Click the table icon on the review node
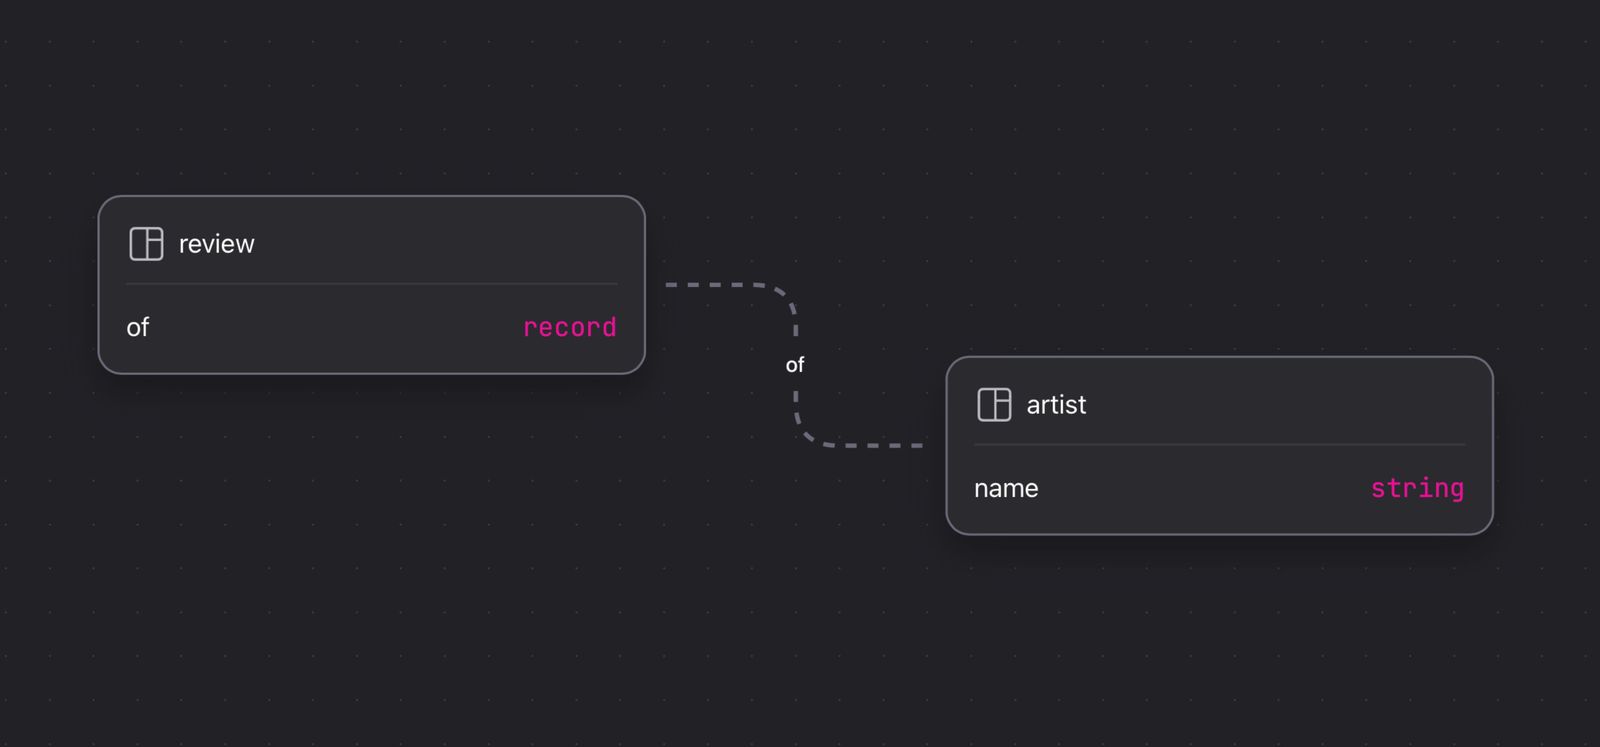Screen dimensions: 1600x747 coord(146,244)
